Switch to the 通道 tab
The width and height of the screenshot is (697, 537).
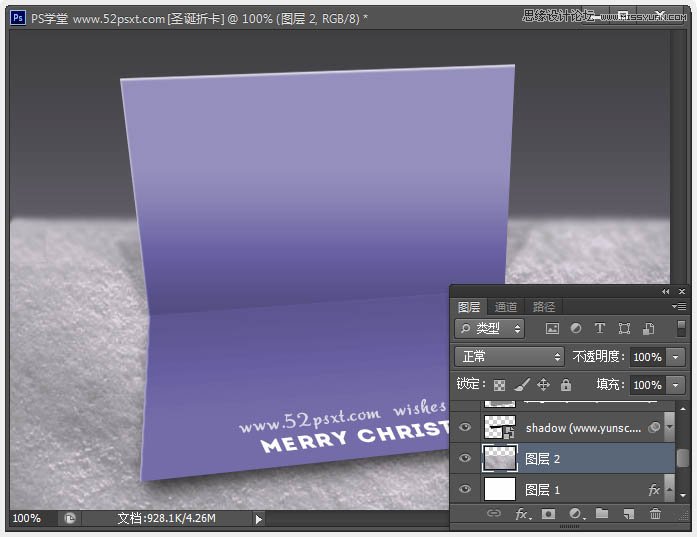(505, 307)
